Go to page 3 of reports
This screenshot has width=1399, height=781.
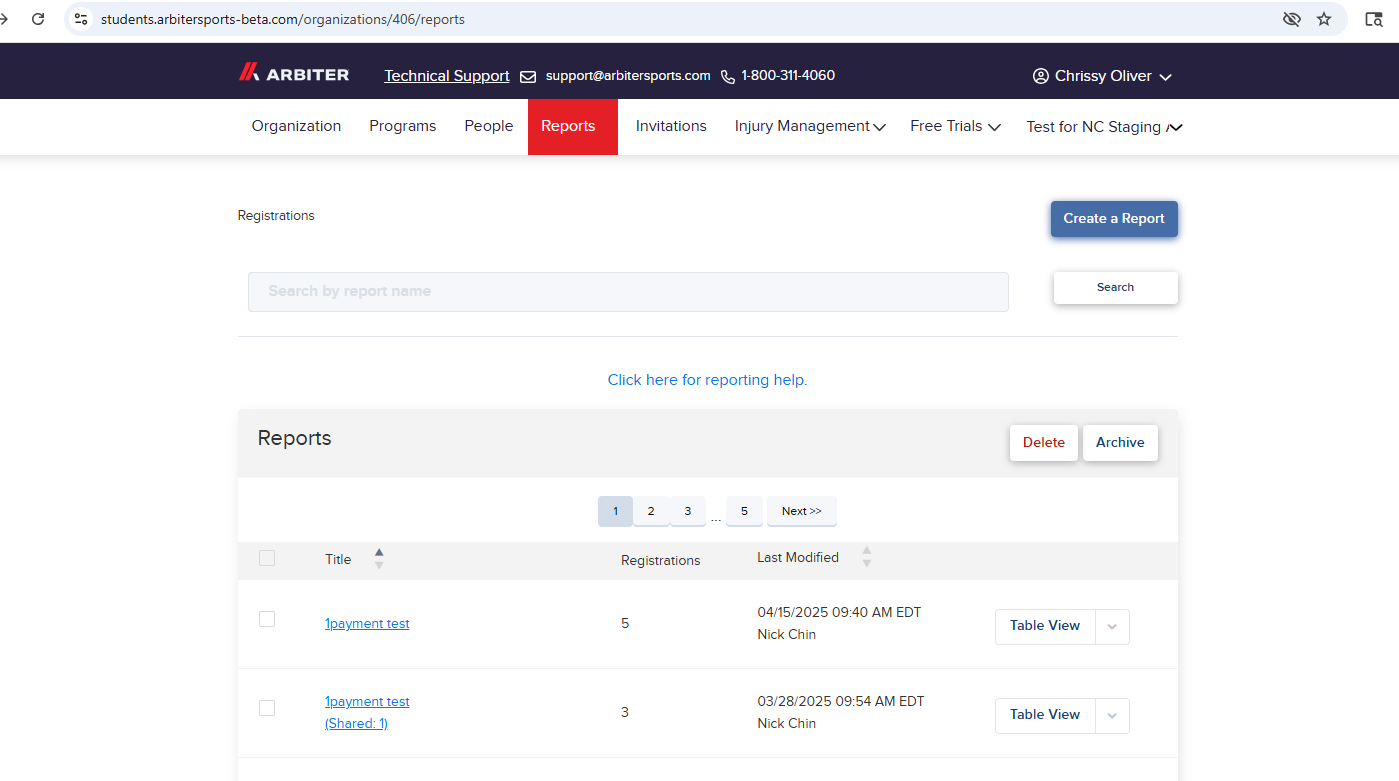688,511
